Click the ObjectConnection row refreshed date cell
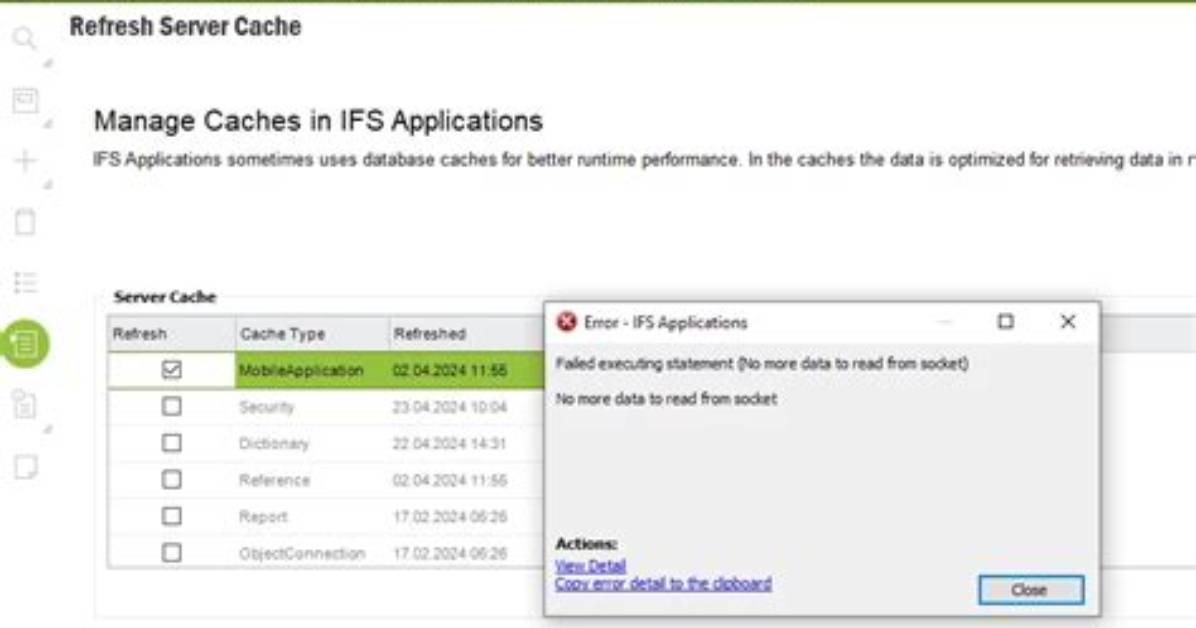Screen dimensions: 1196x628 coord(467,552)
